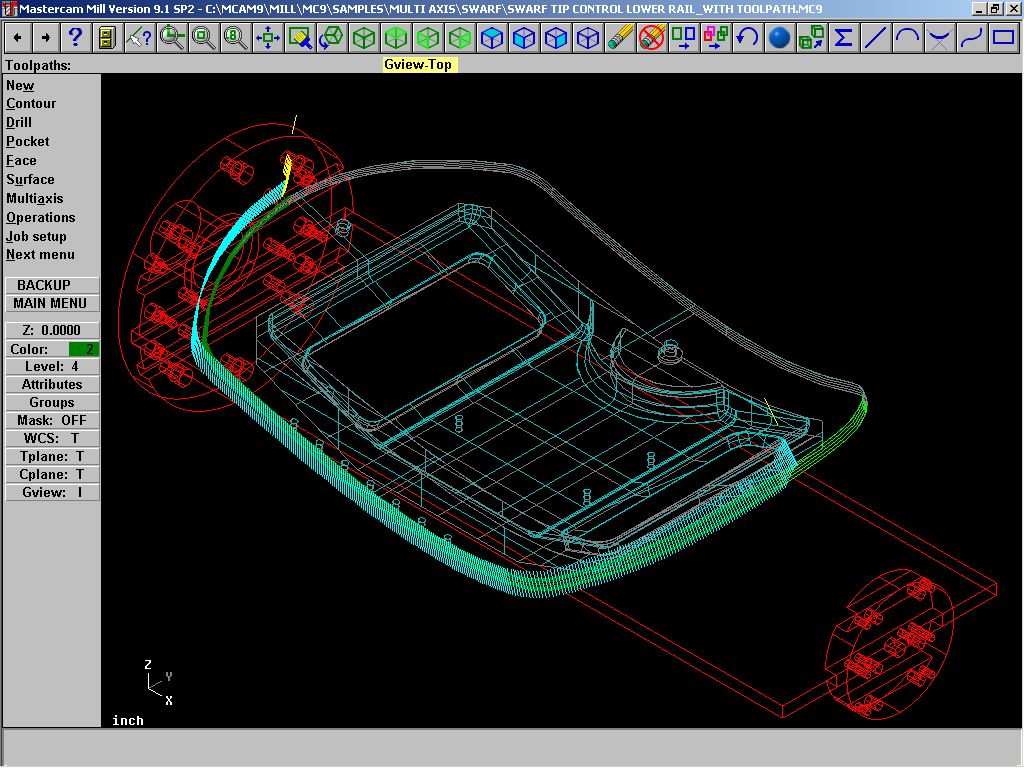
Task: Set Cplane Front with cyan-front blue cube
Action: (523, 38)
